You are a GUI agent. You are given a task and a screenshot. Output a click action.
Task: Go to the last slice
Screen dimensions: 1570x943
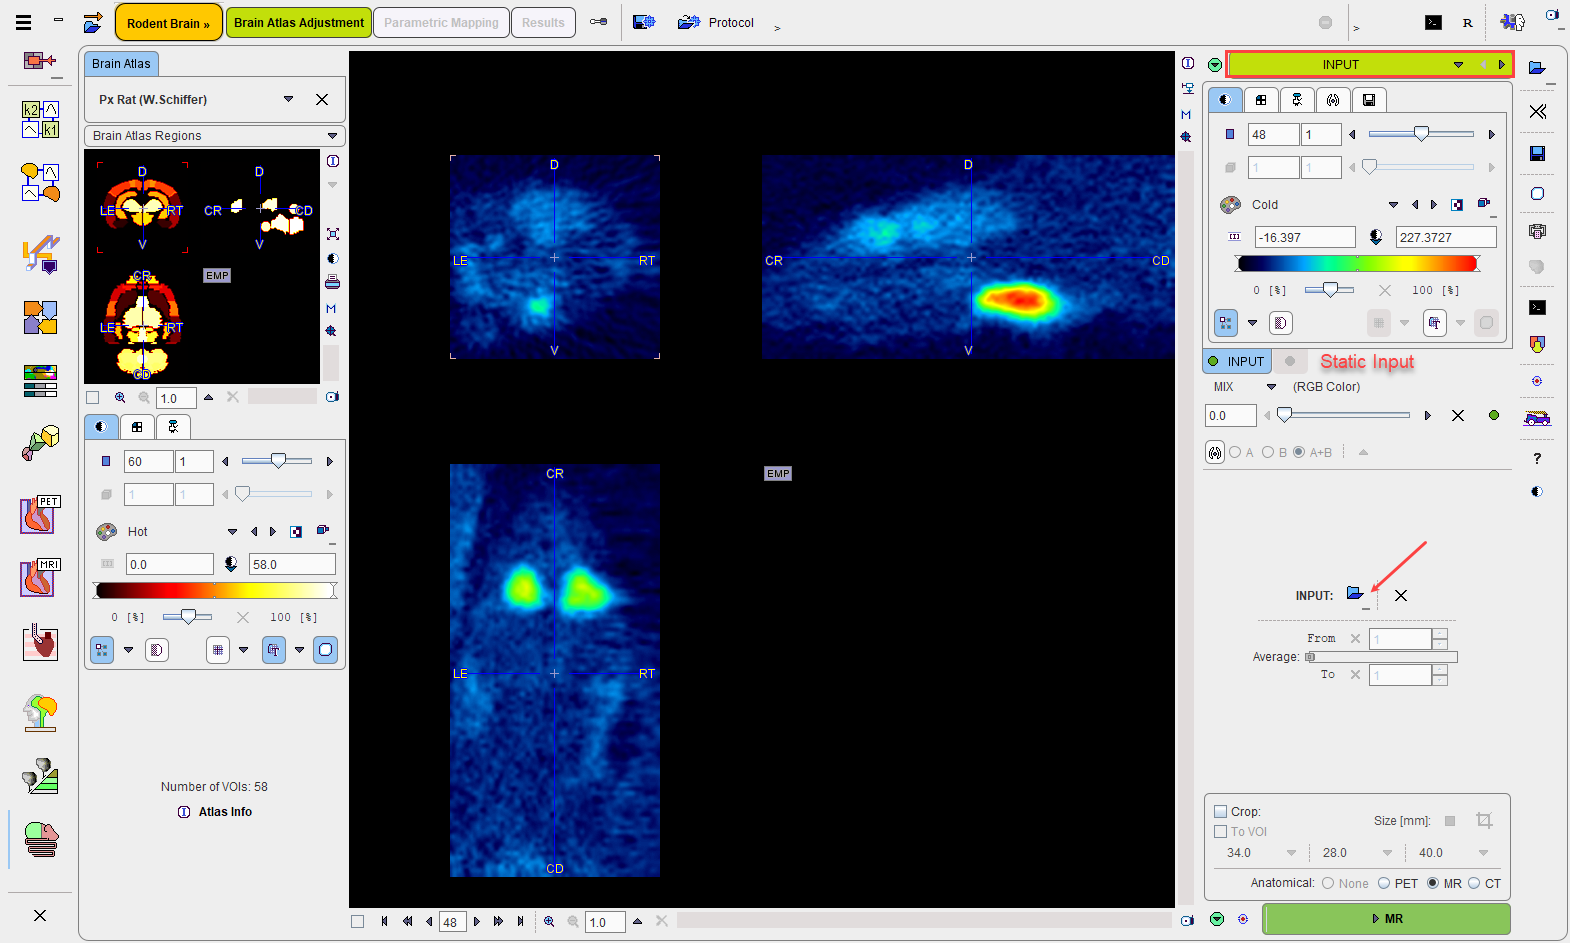point(520,921)
